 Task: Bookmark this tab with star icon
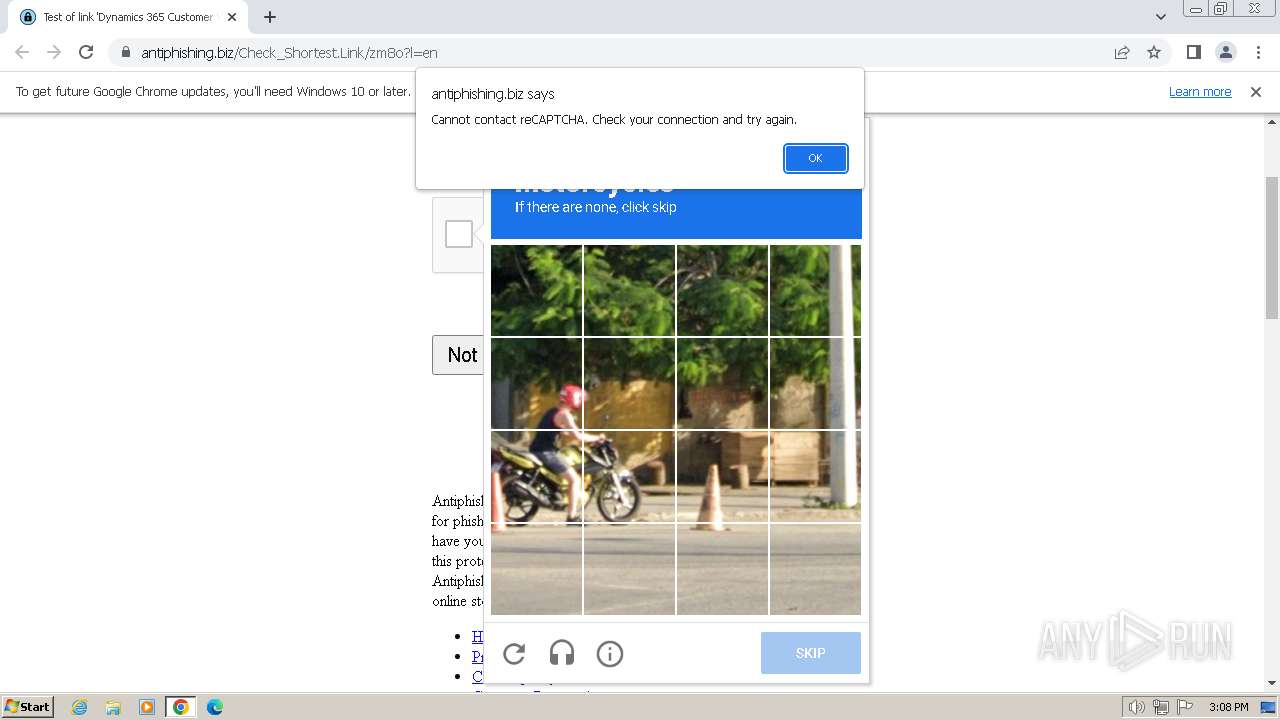point(1154,52)
